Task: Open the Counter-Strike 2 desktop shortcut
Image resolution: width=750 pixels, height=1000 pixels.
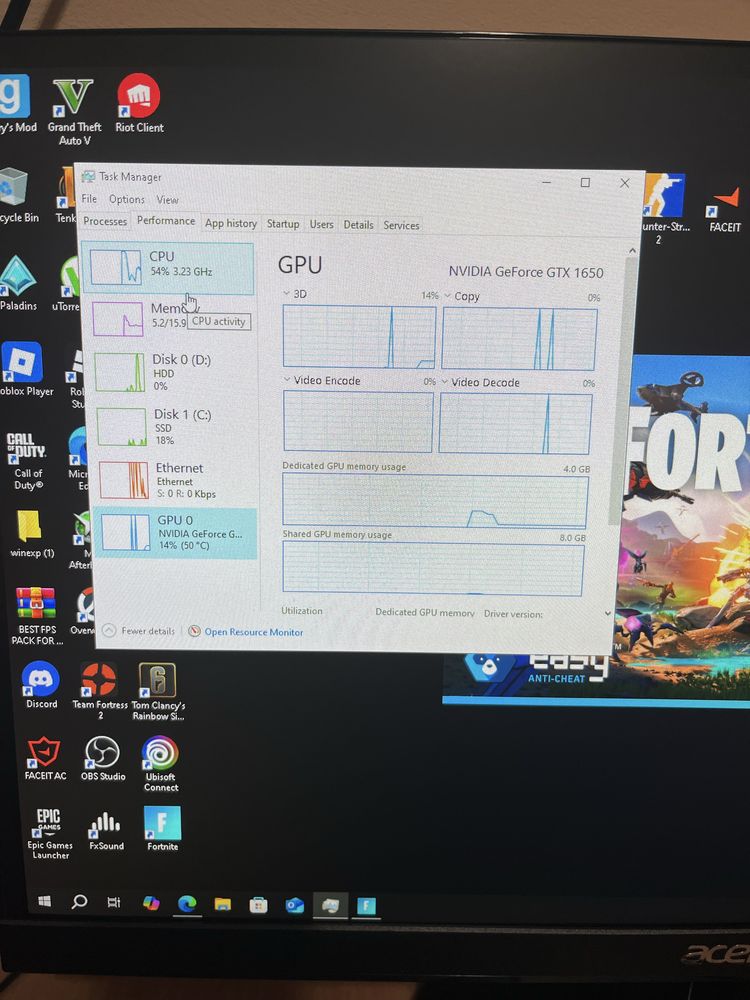Action: 663,209
